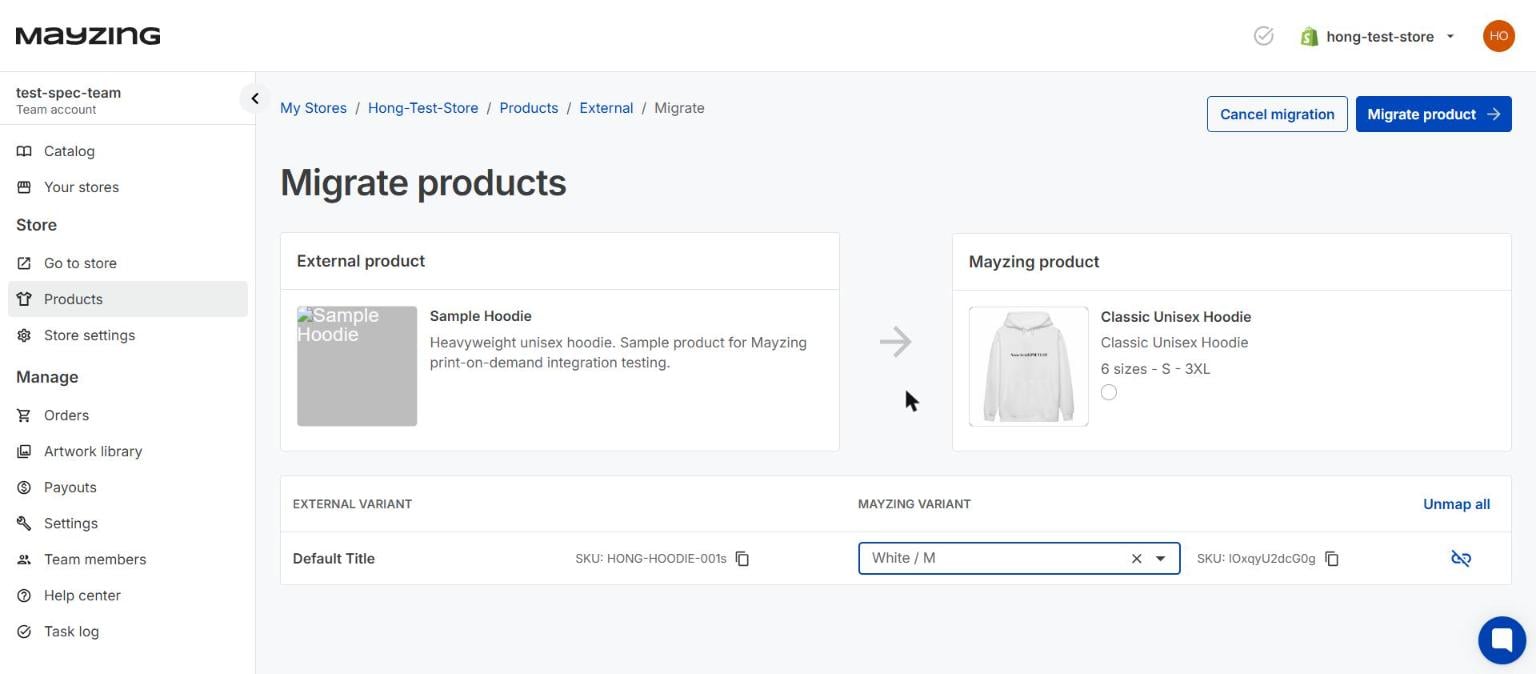Click the Store settings gear icon
This screenshot has height=674, width=1536.
24,335
